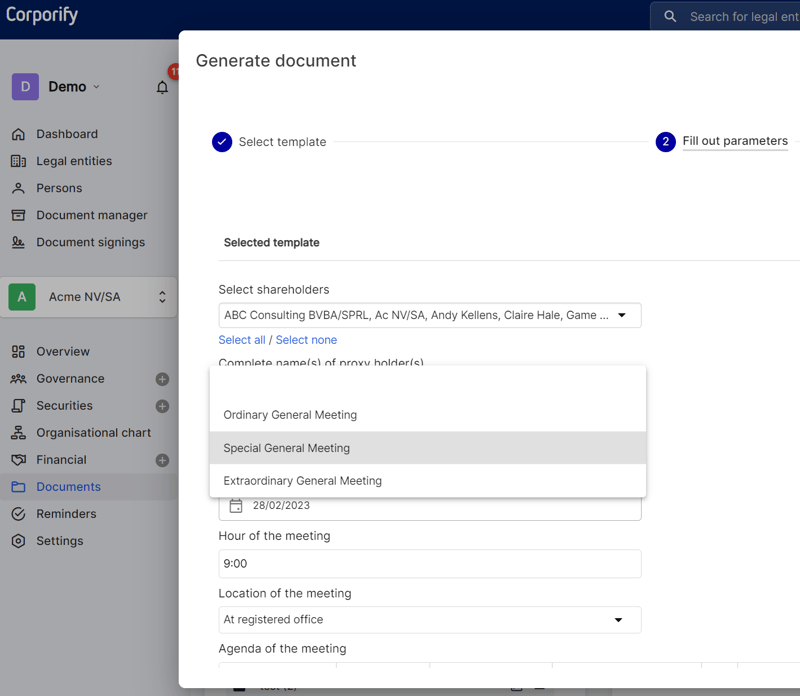Click the Document manager archive icon
Image resolution: width=800 pixels, height=696 pixels.
[x=18, y=215]
